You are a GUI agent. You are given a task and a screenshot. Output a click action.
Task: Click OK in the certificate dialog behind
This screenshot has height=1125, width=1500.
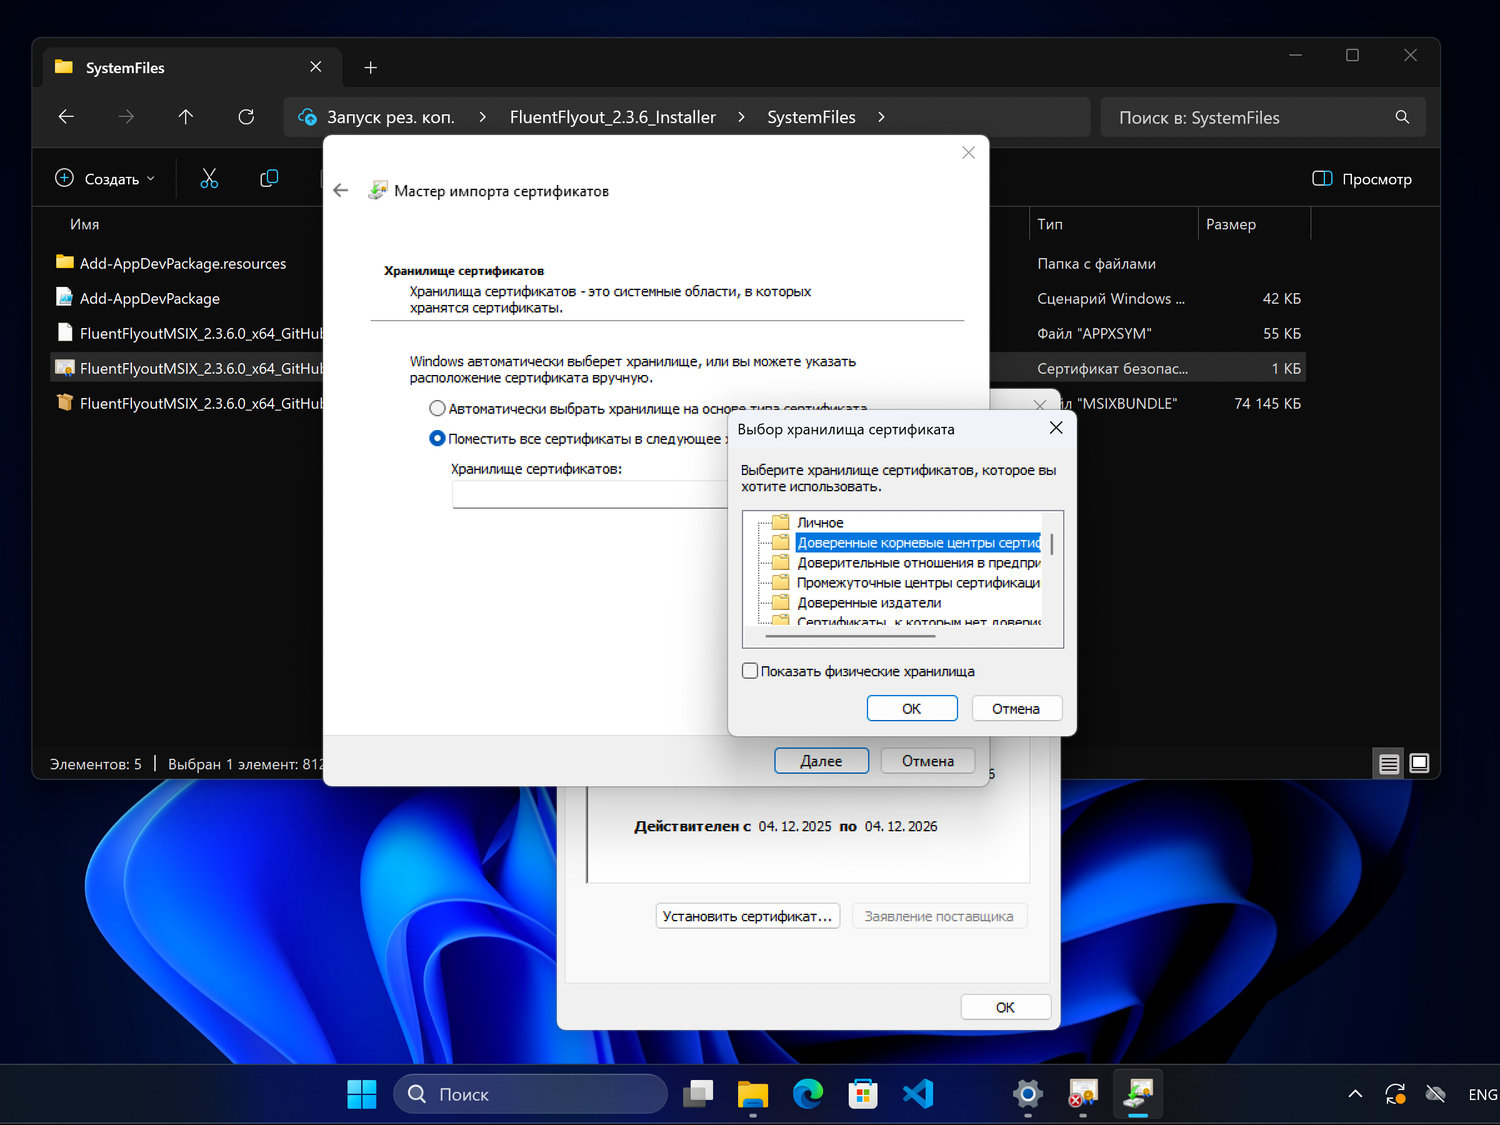pos(1006,1007)
